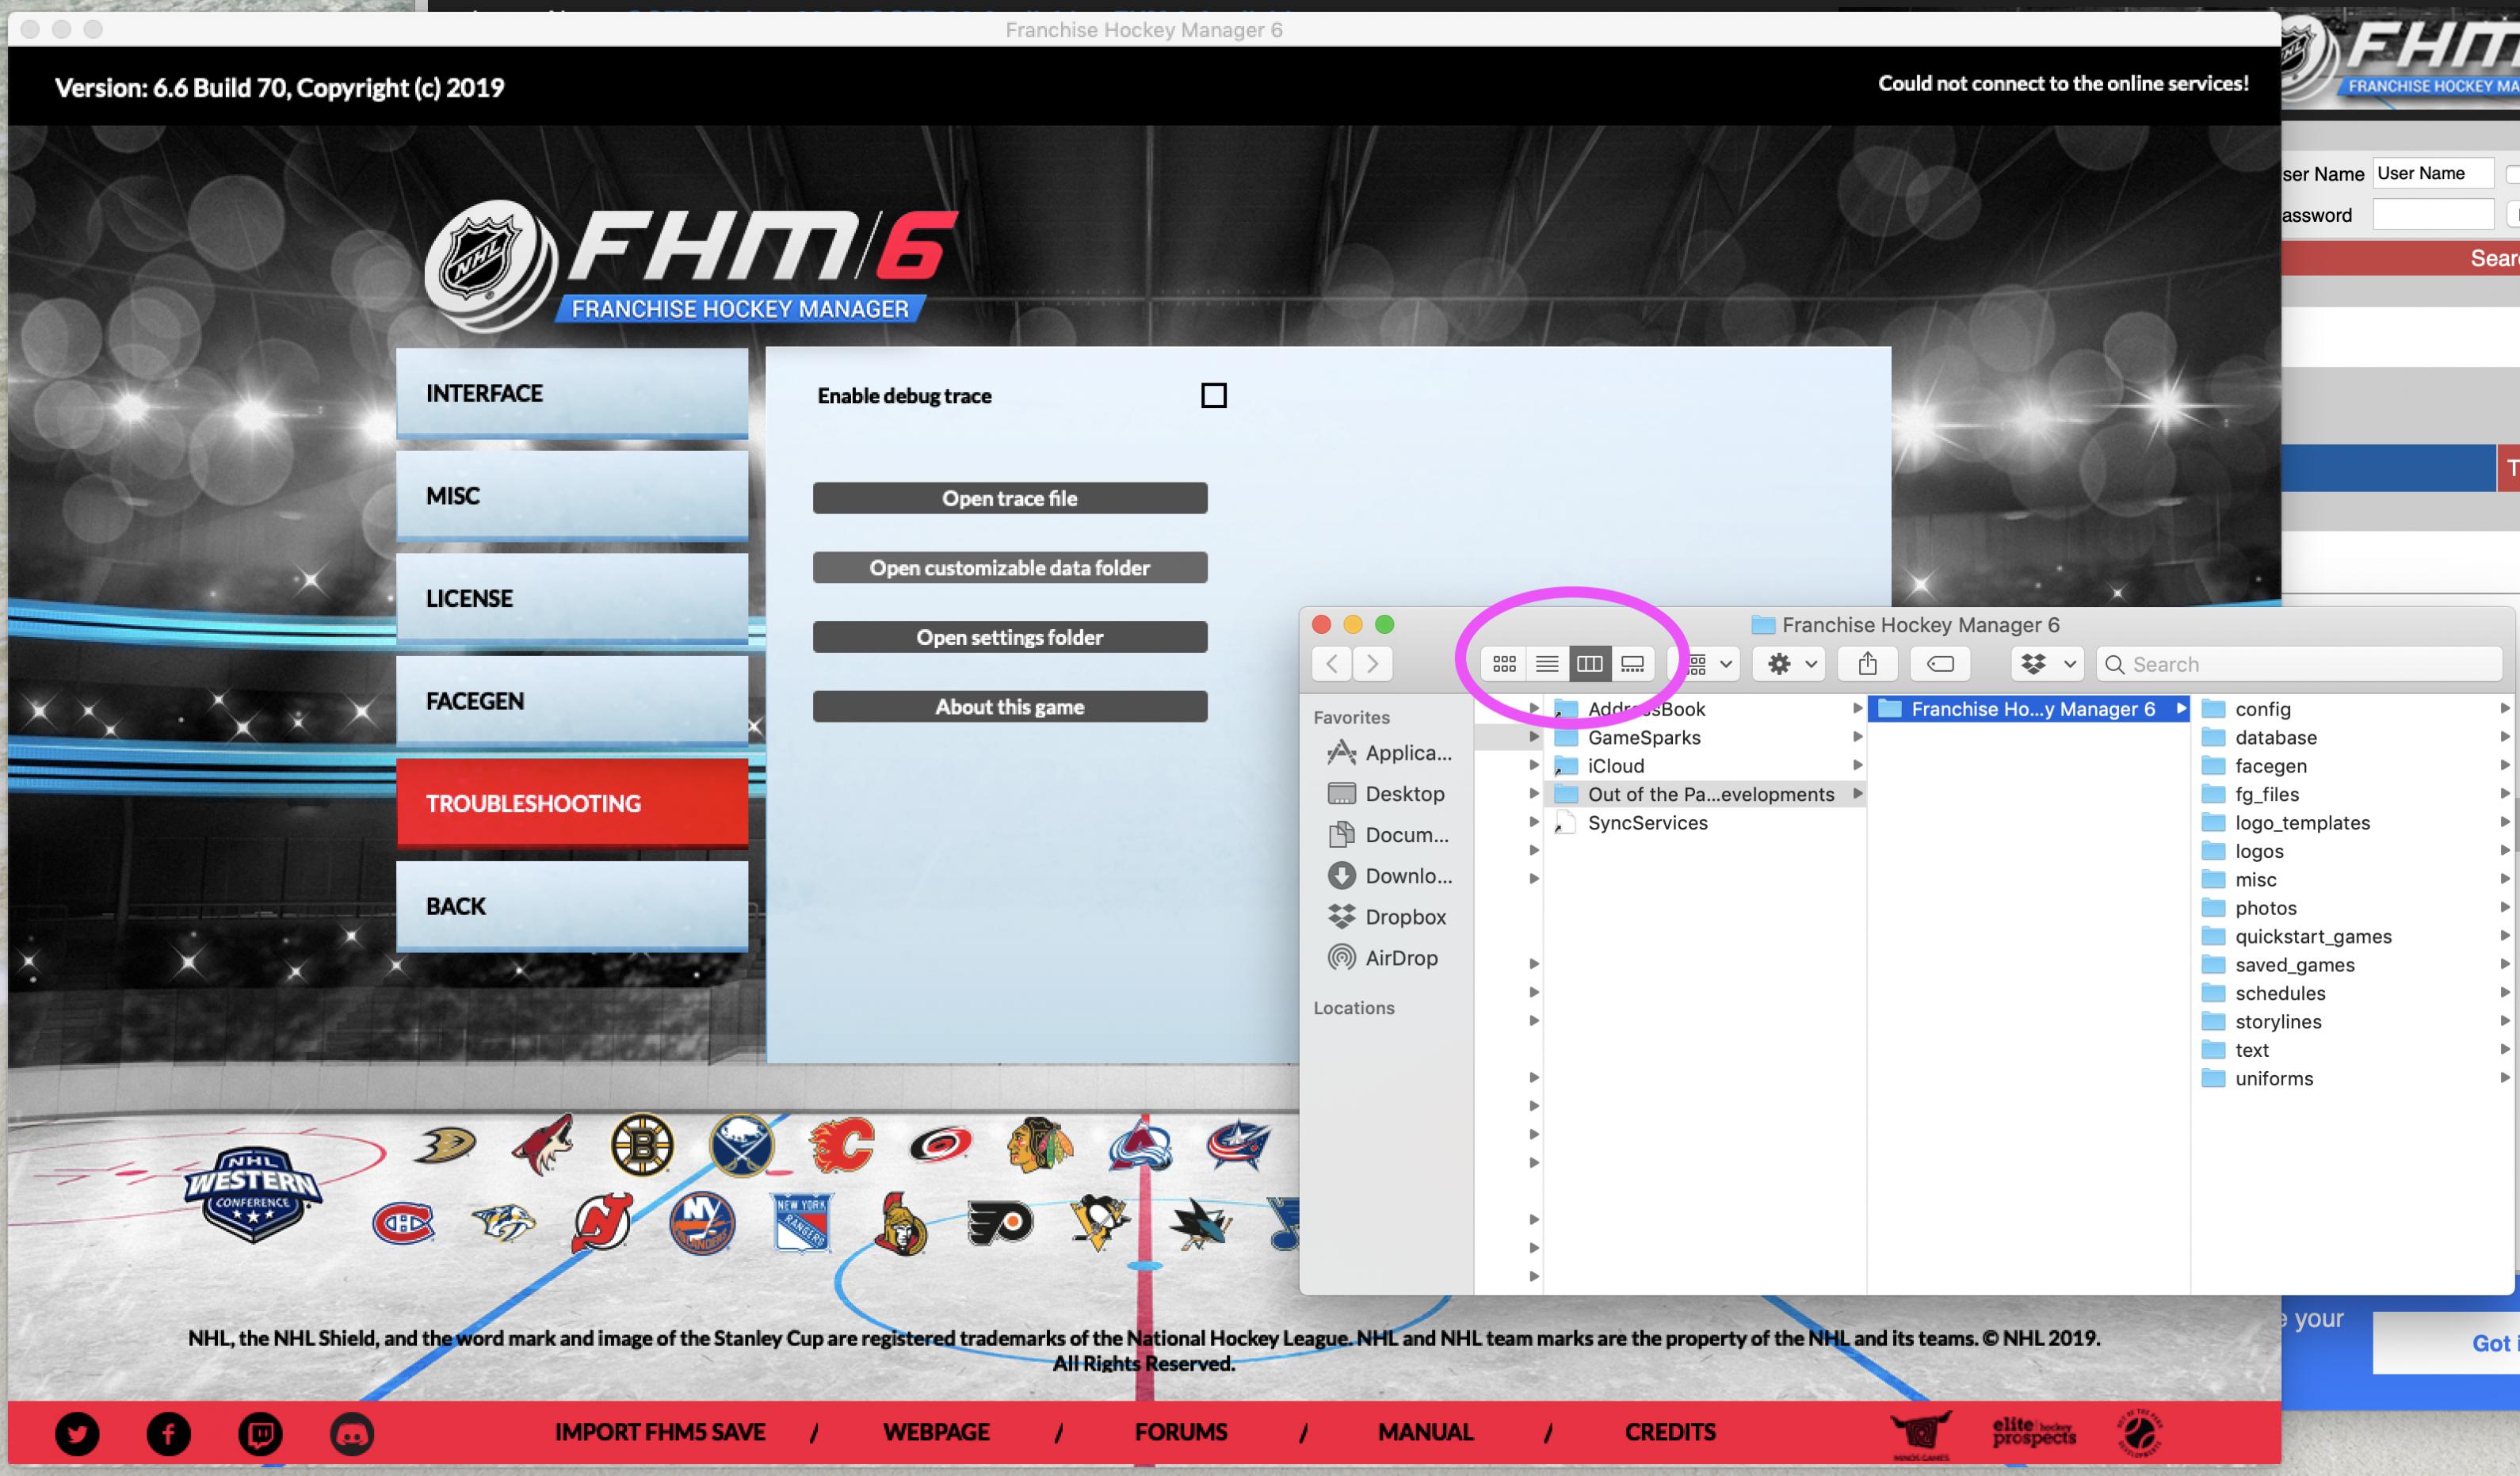The width and height of the screenshot is (2520, 1476).
Task: Open the FACEGEN settings tab
Action: 572,701
